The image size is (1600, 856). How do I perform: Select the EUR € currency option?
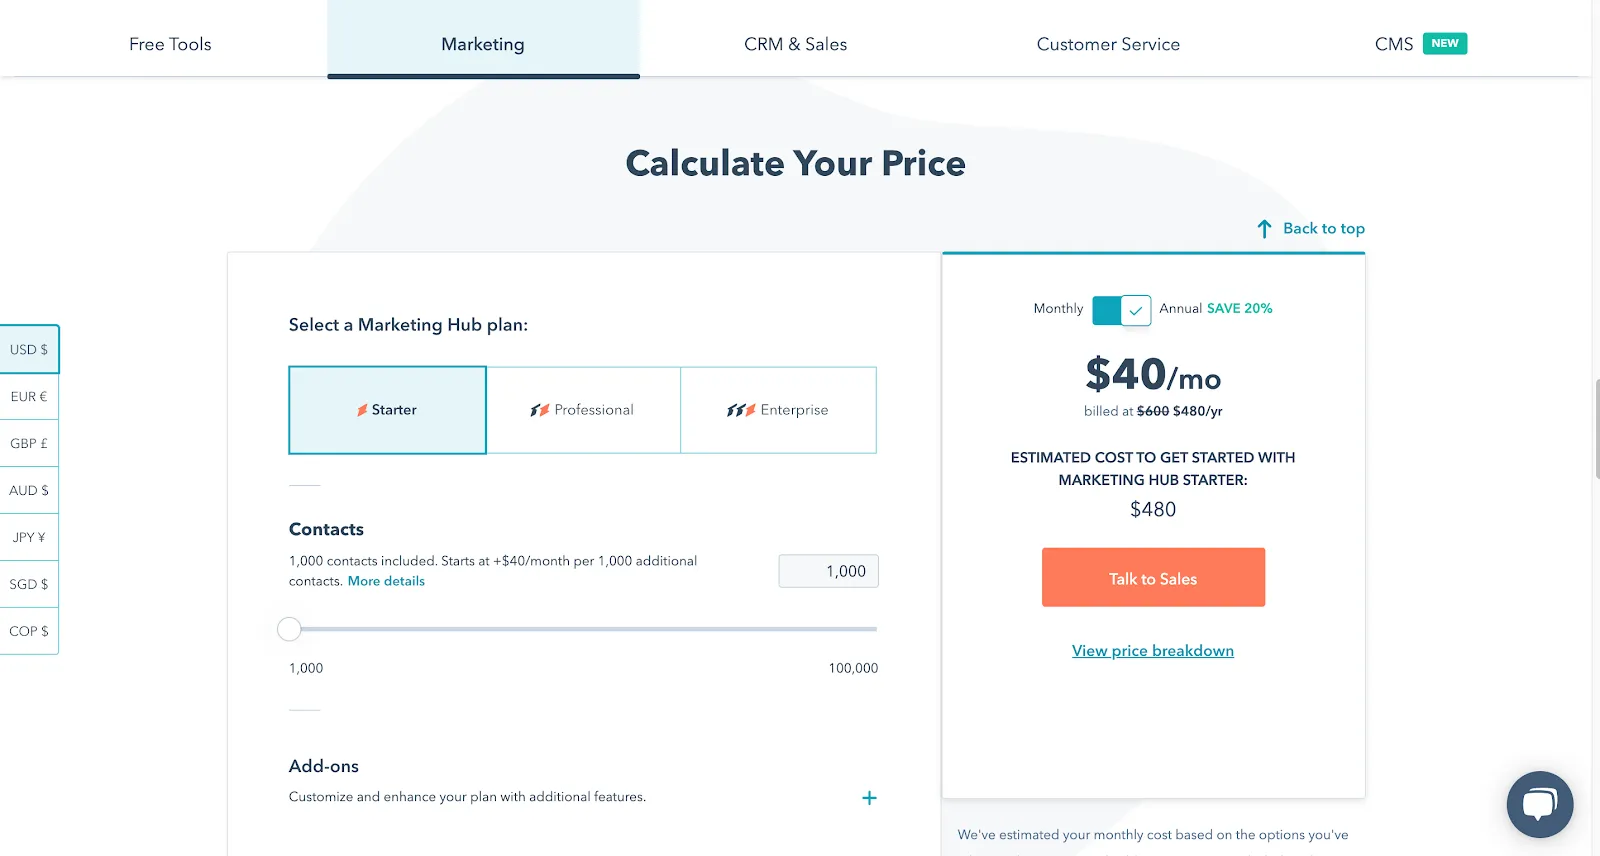(x=29, y=397)
